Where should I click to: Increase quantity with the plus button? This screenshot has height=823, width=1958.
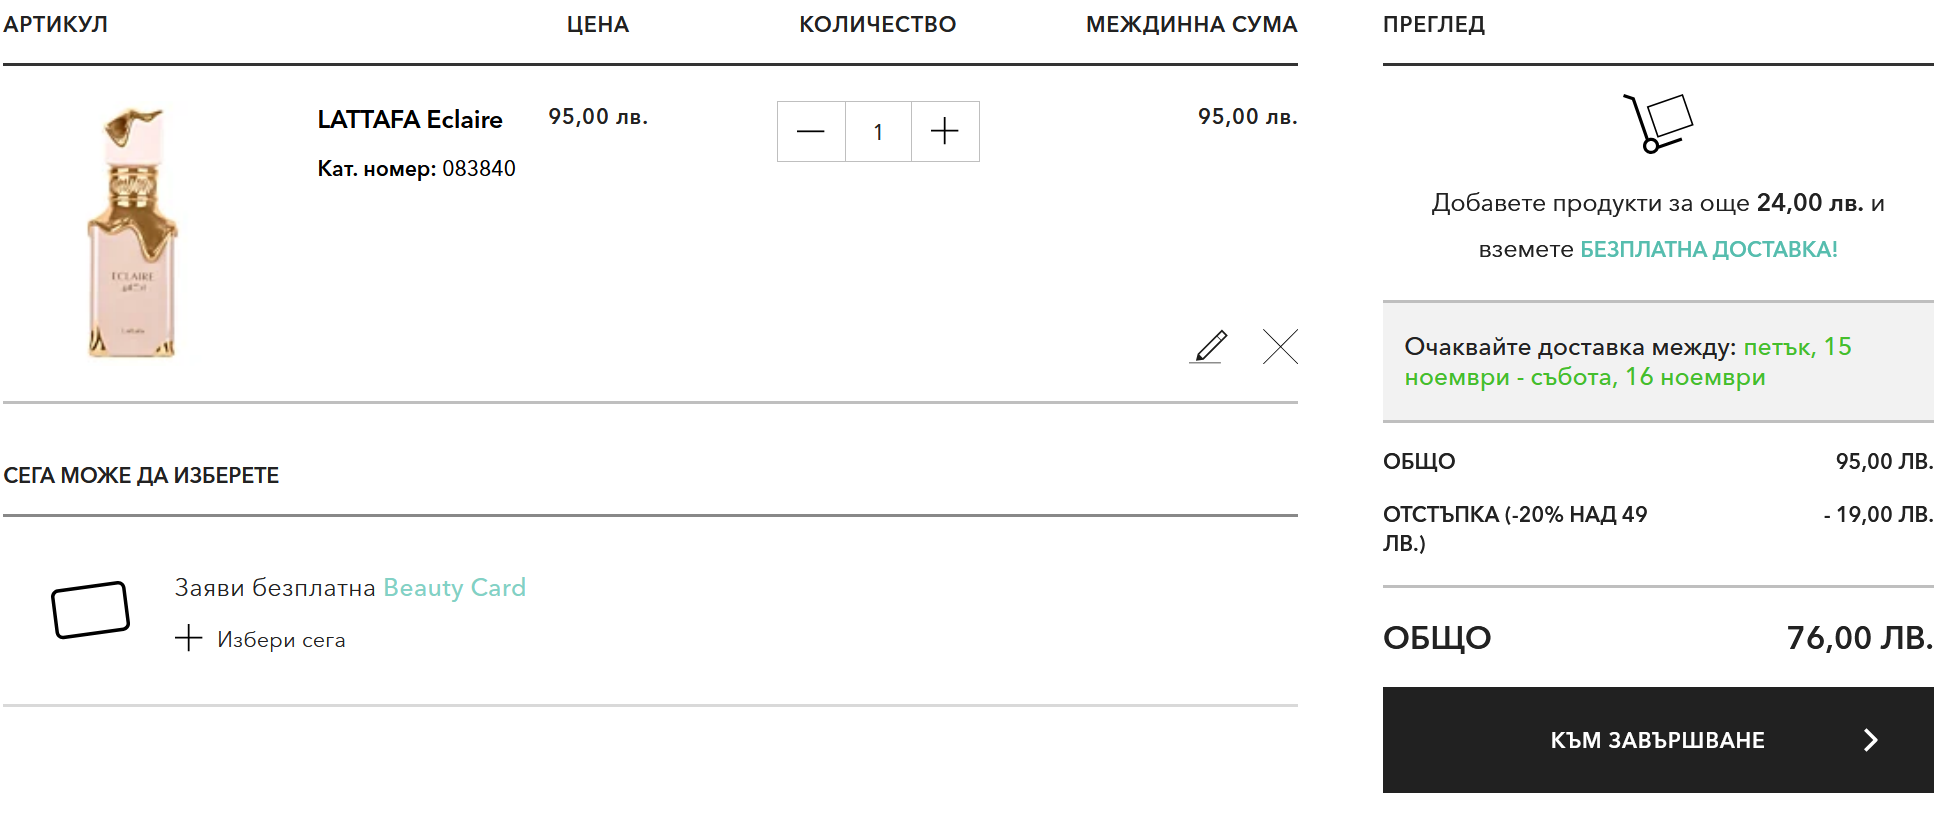(x=944, y=131)
